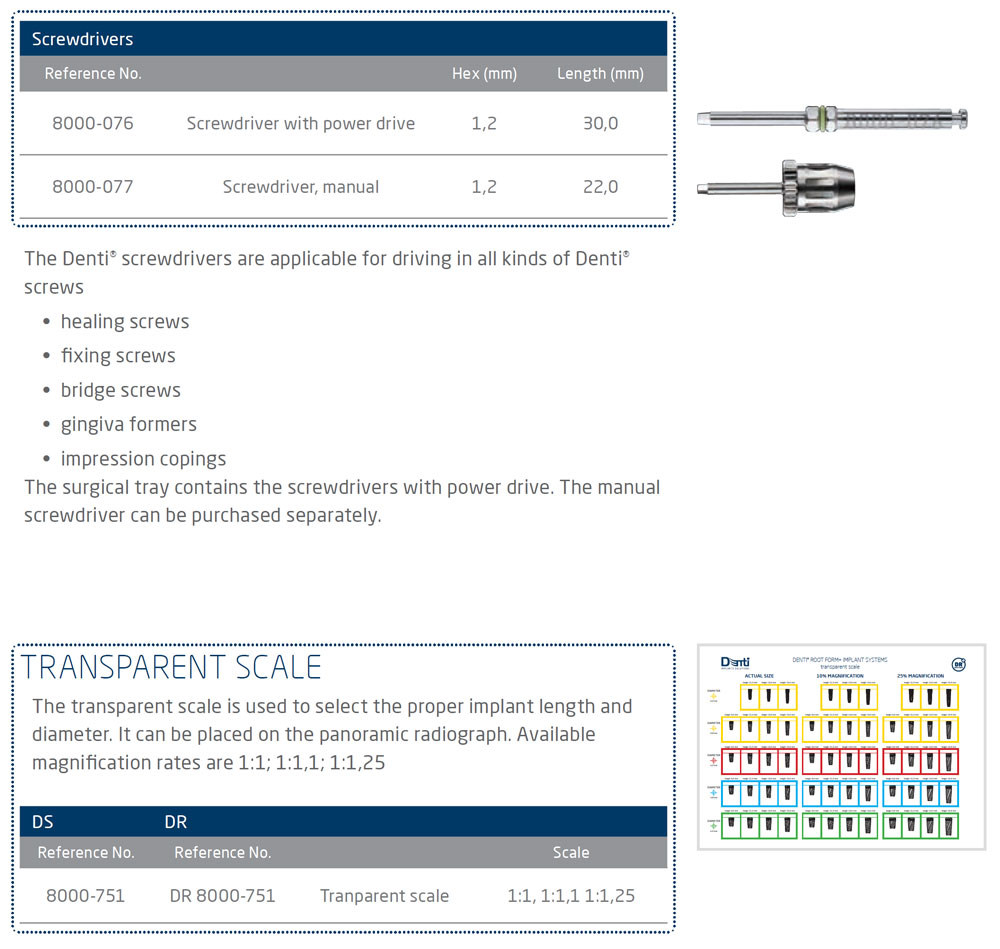Select the DS column header
The image size is (1000, 949).
point(43,821)
